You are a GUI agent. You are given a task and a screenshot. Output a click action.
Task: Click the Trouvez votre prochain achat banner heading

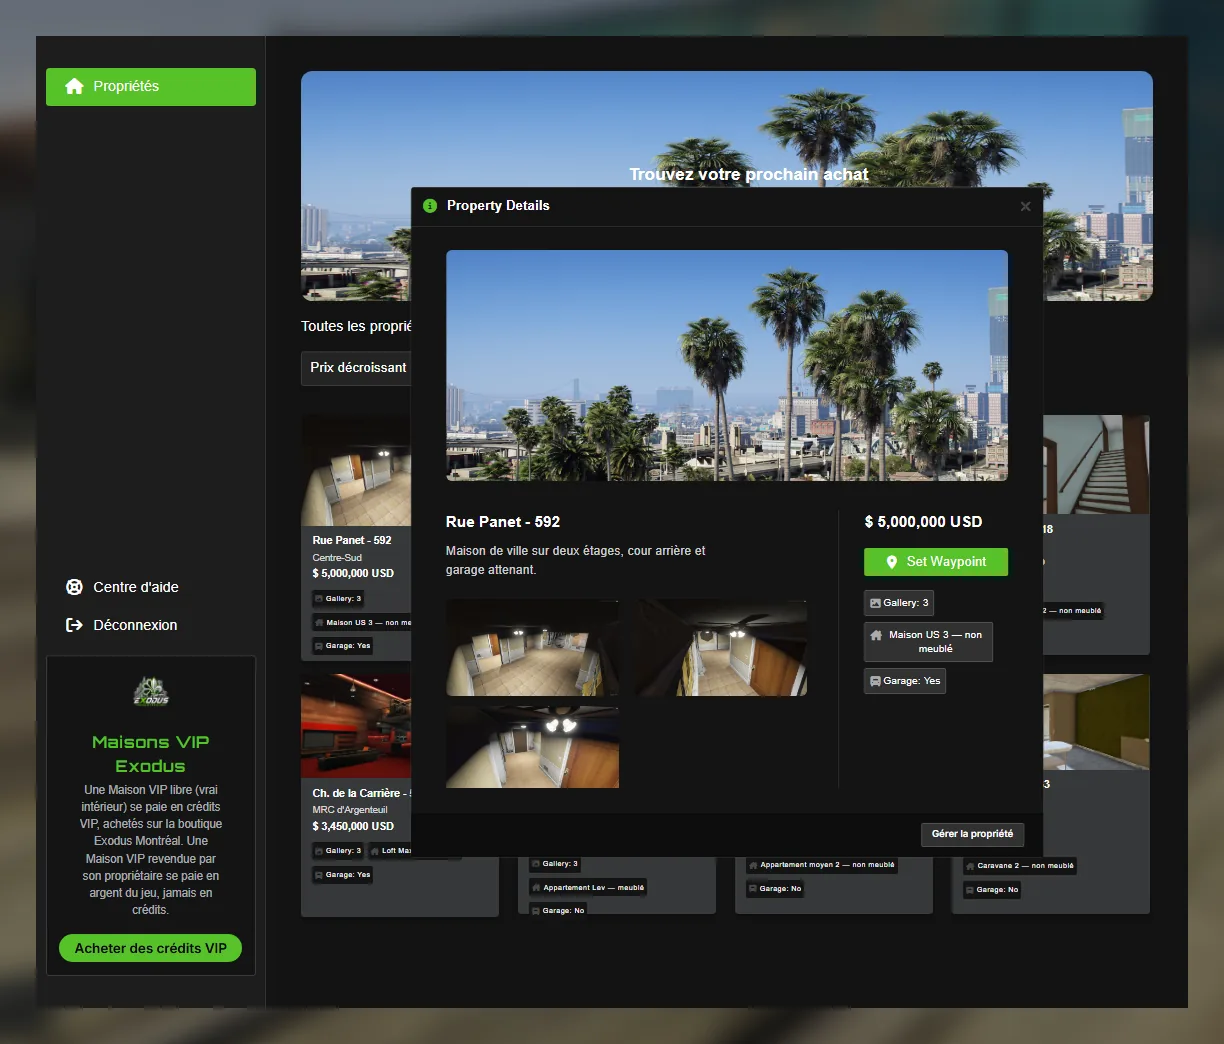749,175
